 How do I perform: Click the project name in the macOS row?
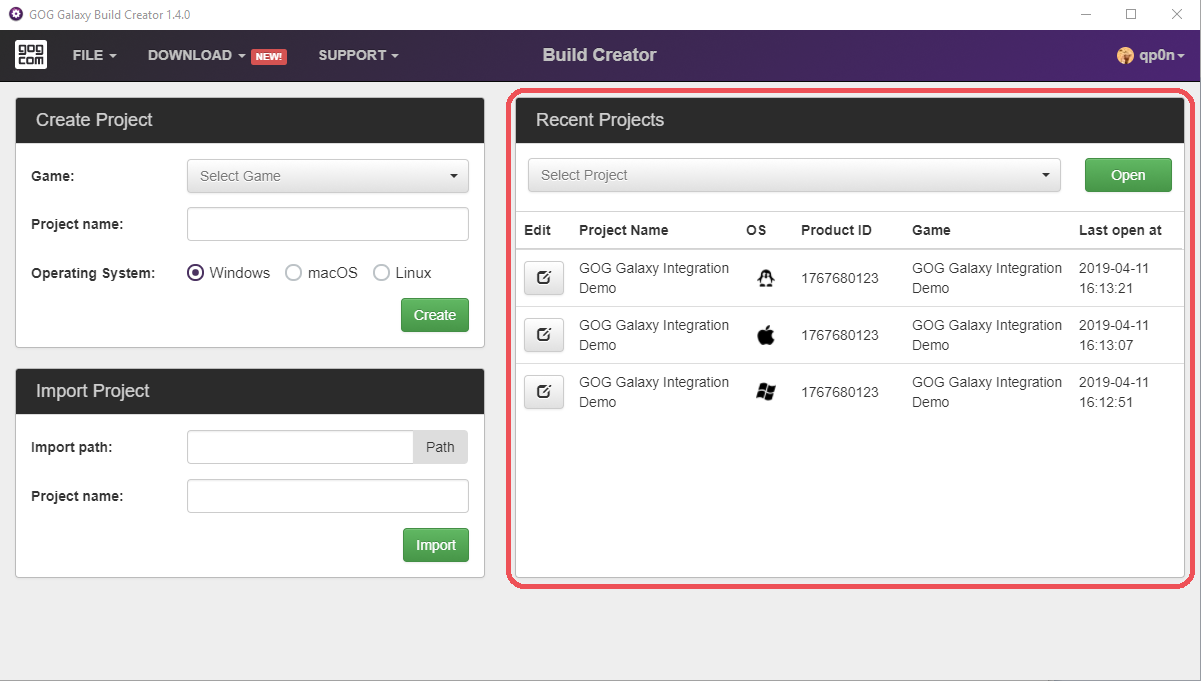click(654, 335)
